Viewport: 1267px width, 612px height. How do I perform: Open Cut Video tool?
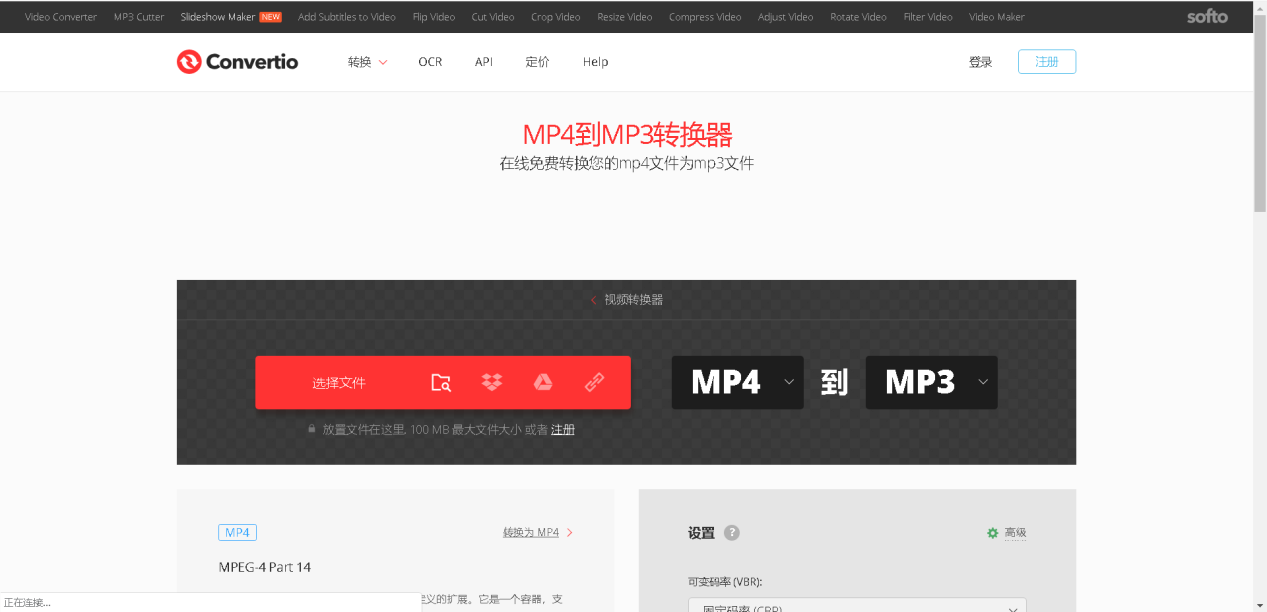[x=493, y=17]
